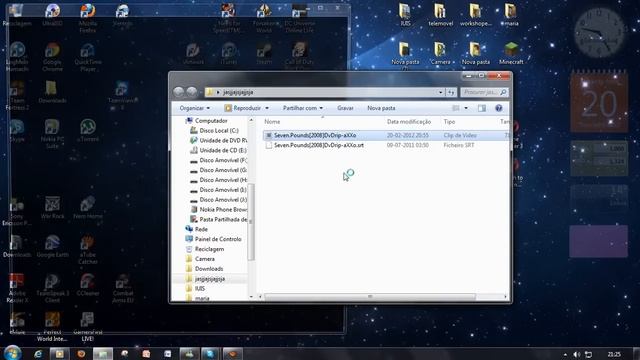Open Reciclagem in the navigation tree

click(x=205, y=249)
